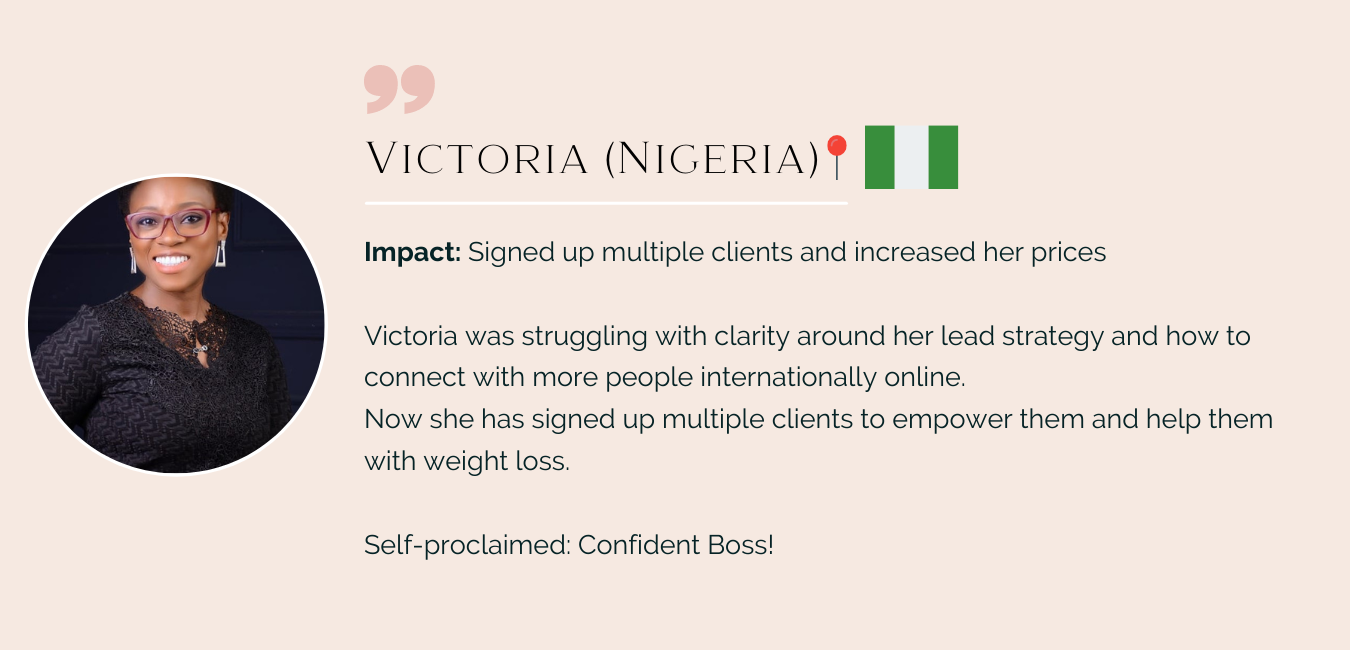This screenshot has width=1350, height=650.
Task: Click the flag's white center stripe
Action: coord(911,157)
